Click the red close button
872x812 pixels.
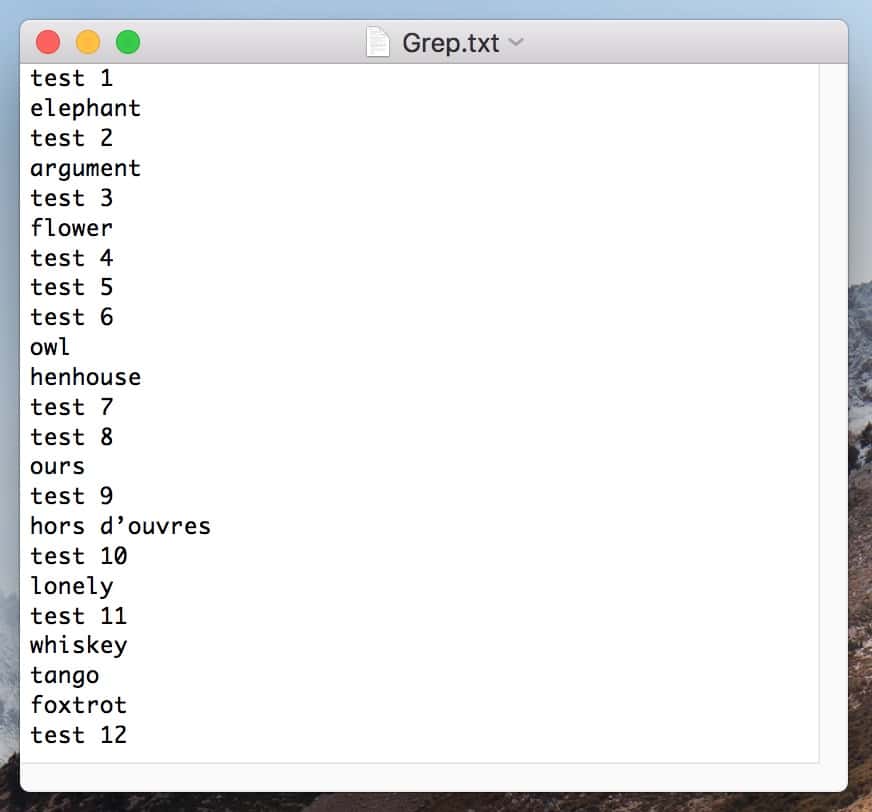(x=48, y=42)
